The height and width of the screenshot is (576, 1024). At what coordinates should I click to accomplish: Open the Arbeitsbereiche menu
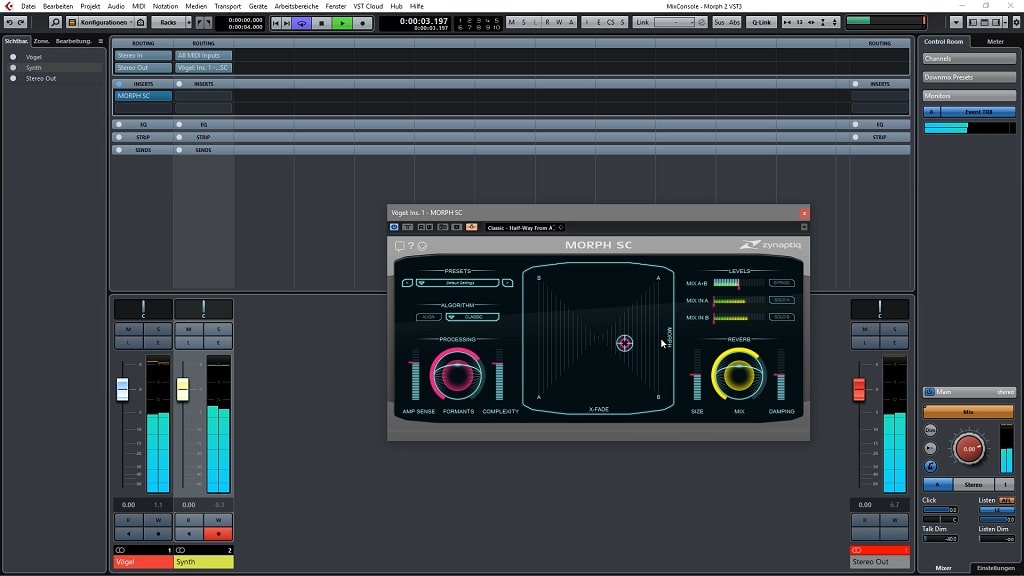coord(296,6)
